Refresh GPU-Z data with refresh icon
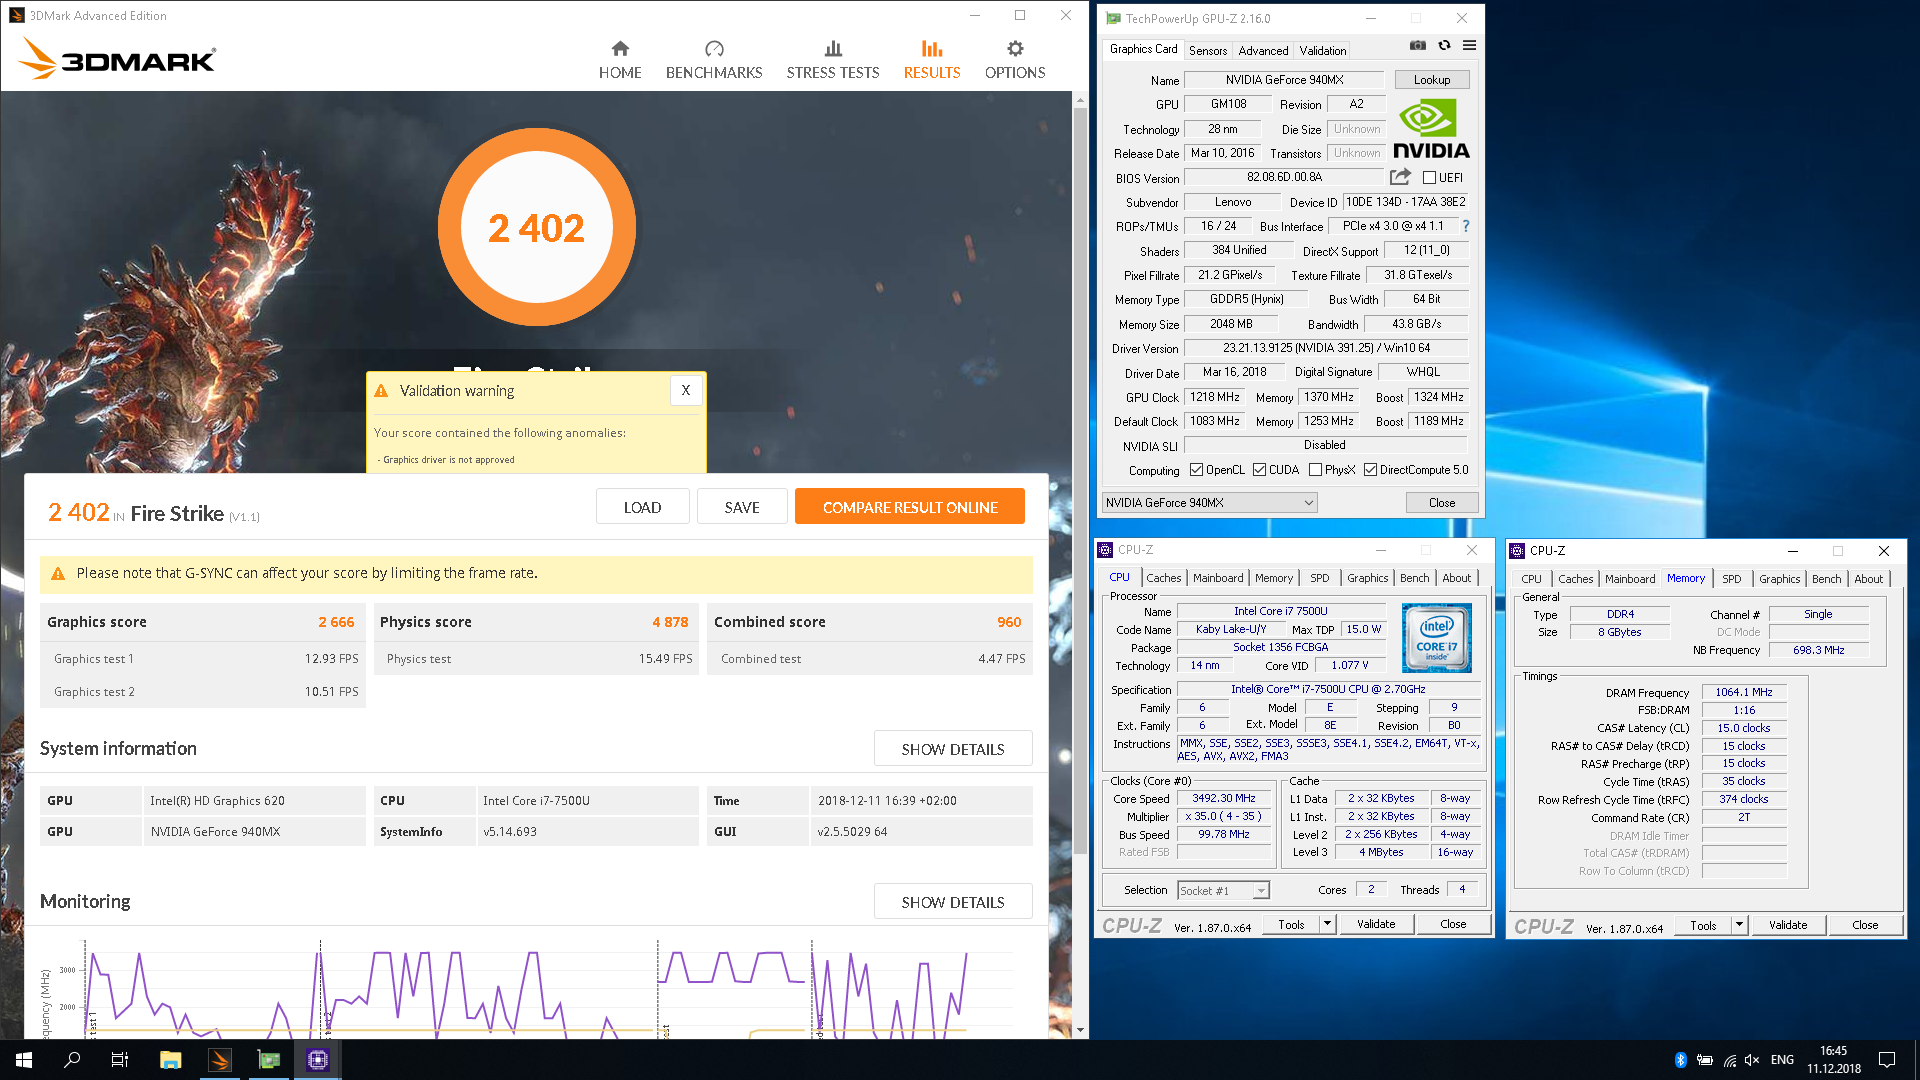 [1444, 46]
